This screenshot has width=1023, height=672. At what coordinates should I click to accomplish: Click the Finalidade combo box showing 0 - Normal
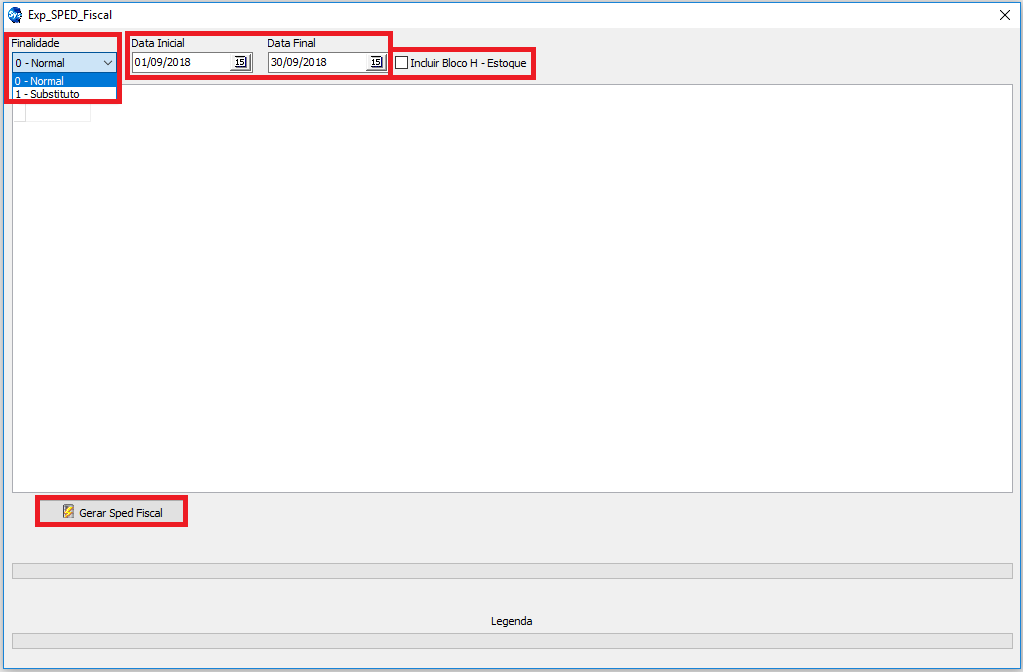pos(55,63)
